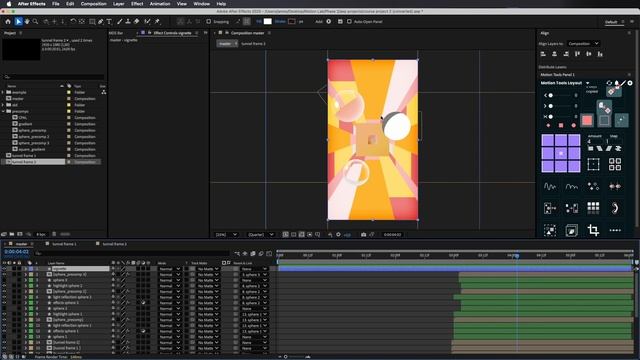Screen dimensions: 640x360
Task: Select the Brush tool
Action: [120, 22]
